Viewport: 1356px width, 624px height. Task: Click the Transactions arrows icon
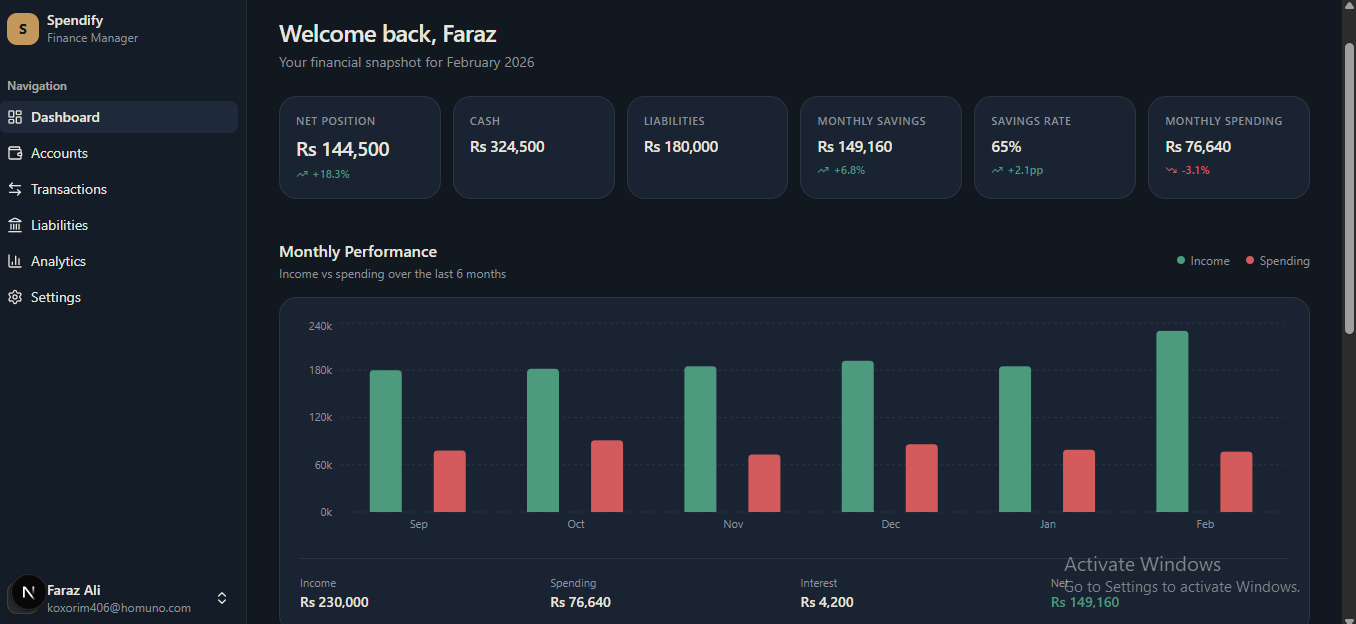tap(15, 189)
